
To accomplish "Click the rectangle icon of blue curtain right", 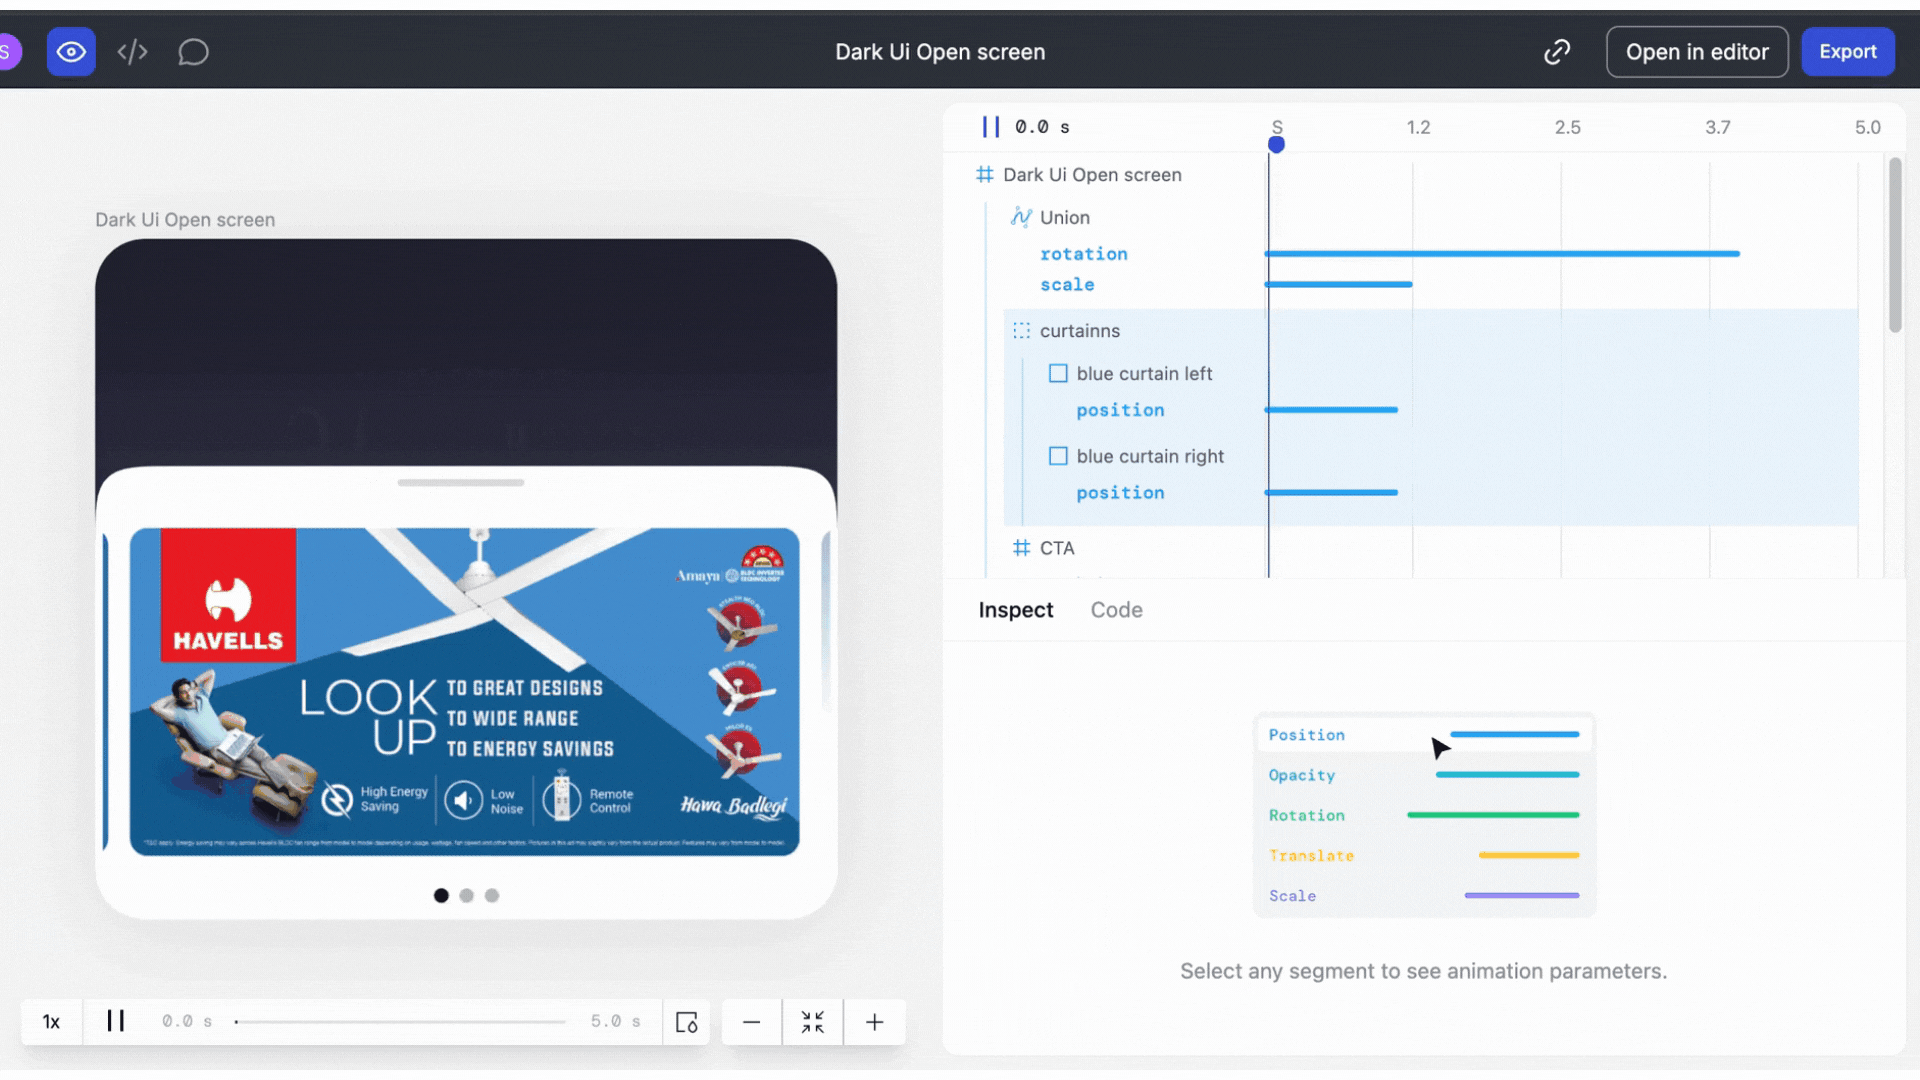I will (1058, 456).
